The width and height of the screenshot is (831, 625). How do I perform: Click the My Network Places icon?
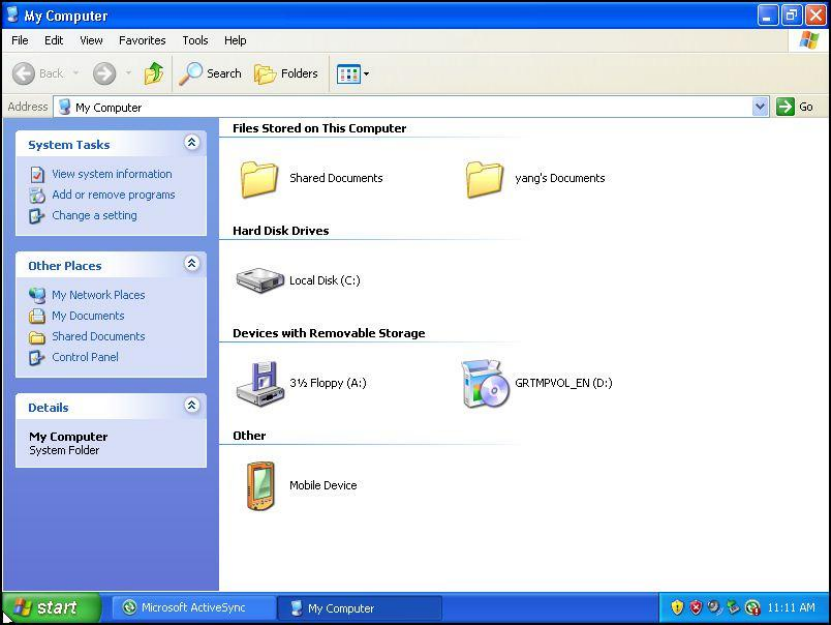point(37,295)
